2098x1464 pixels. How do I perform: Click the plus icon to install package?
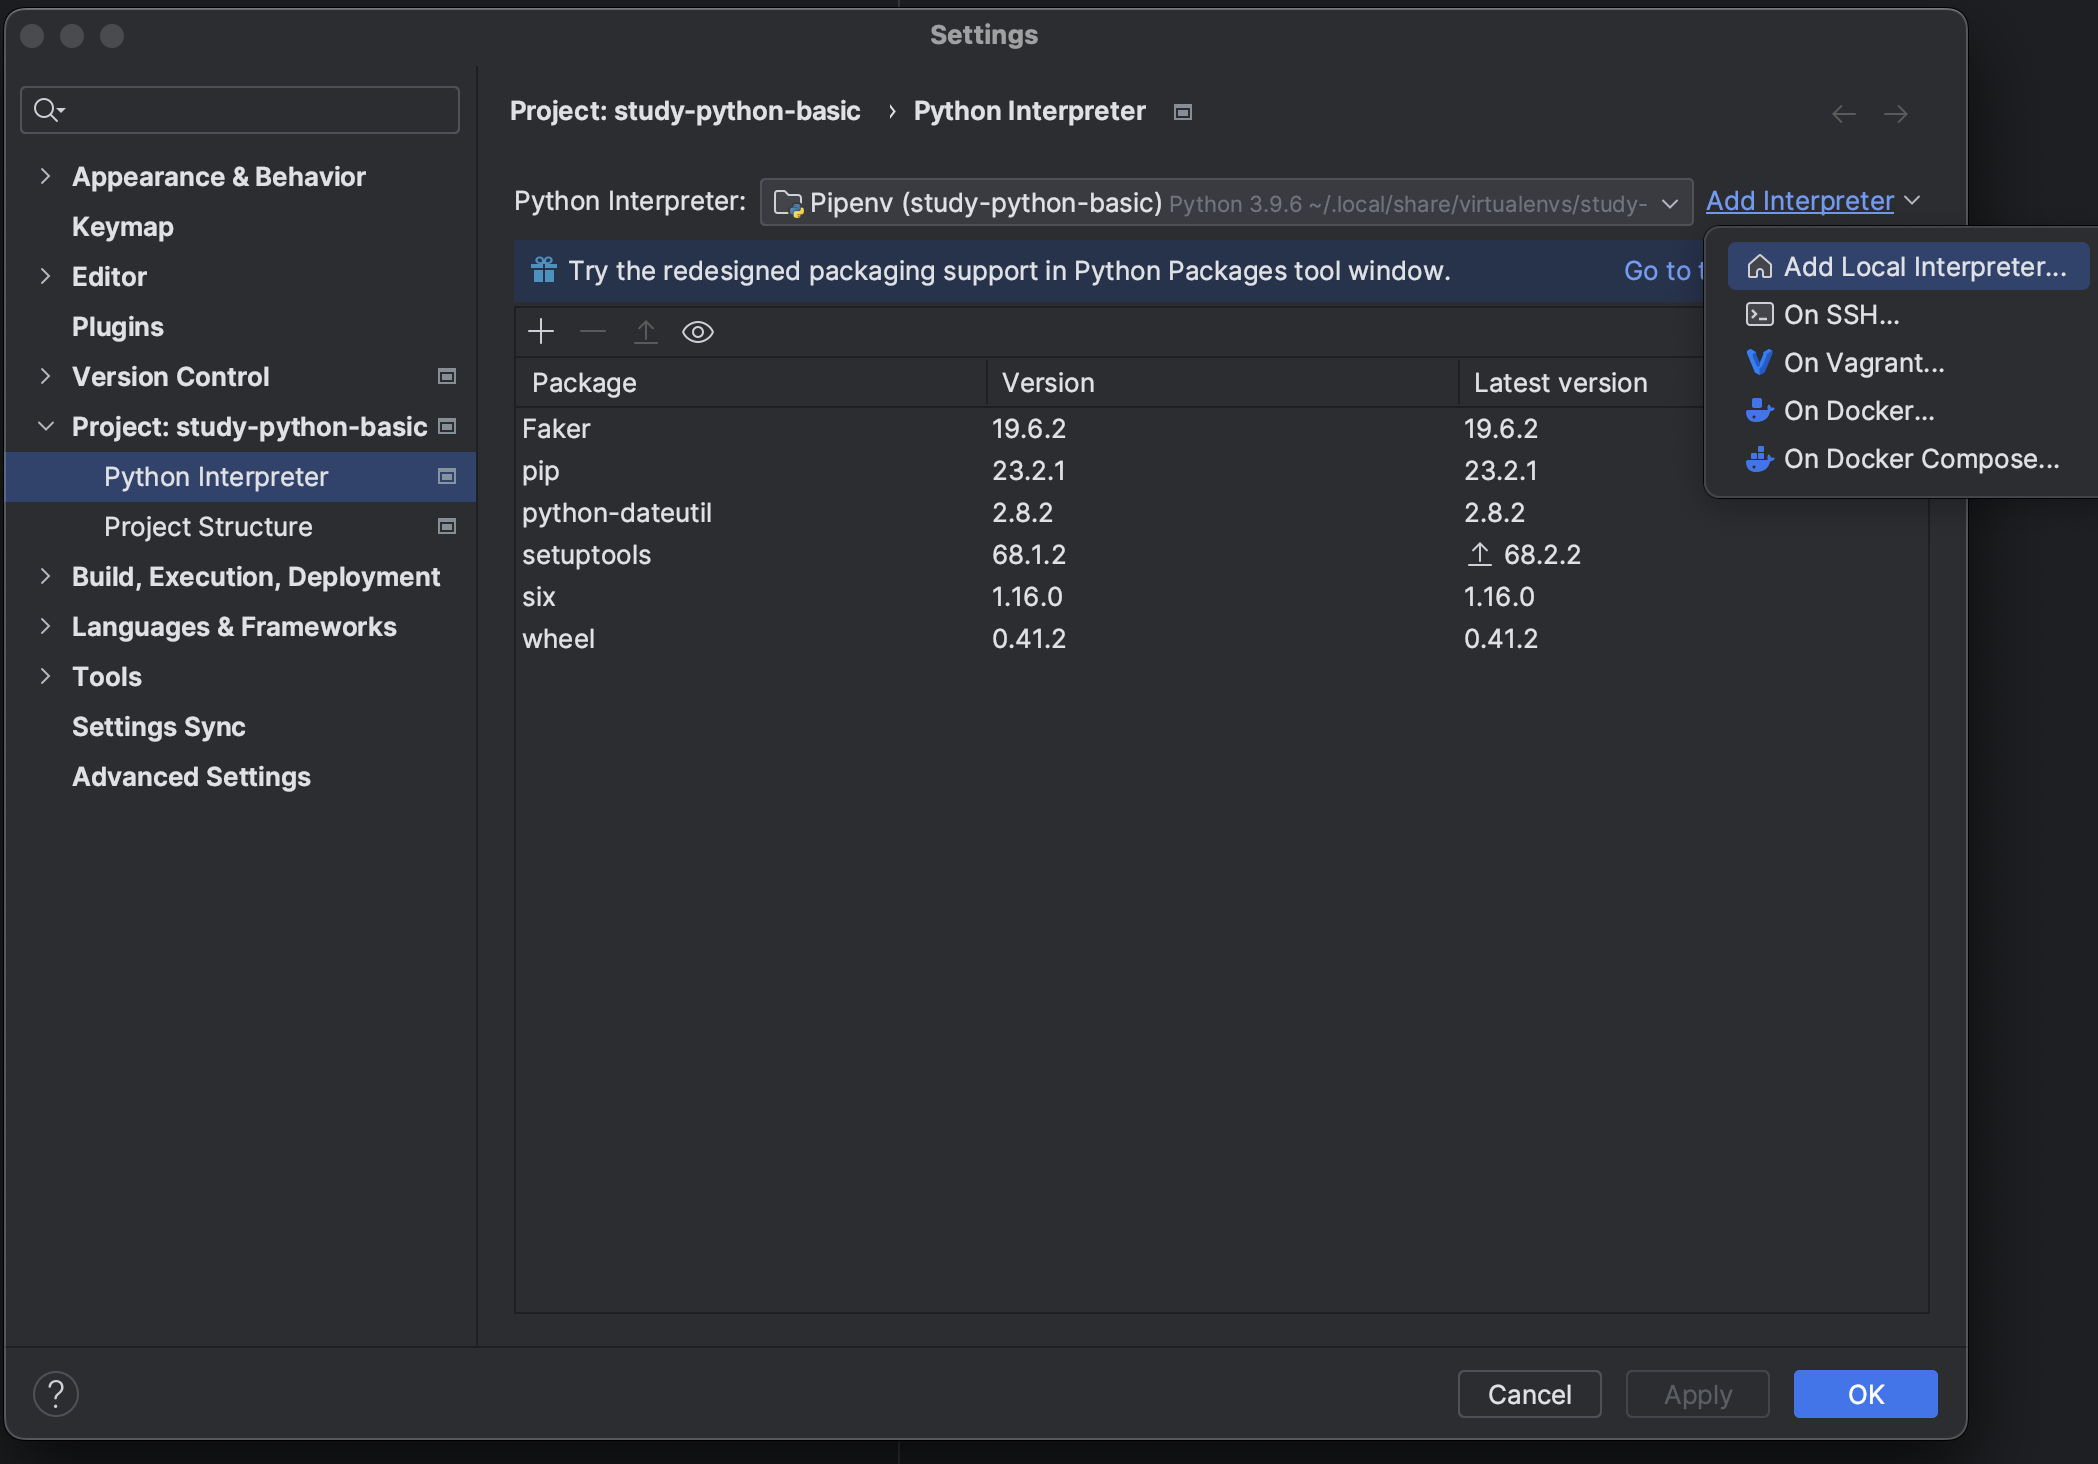click(x=541, y=331)
